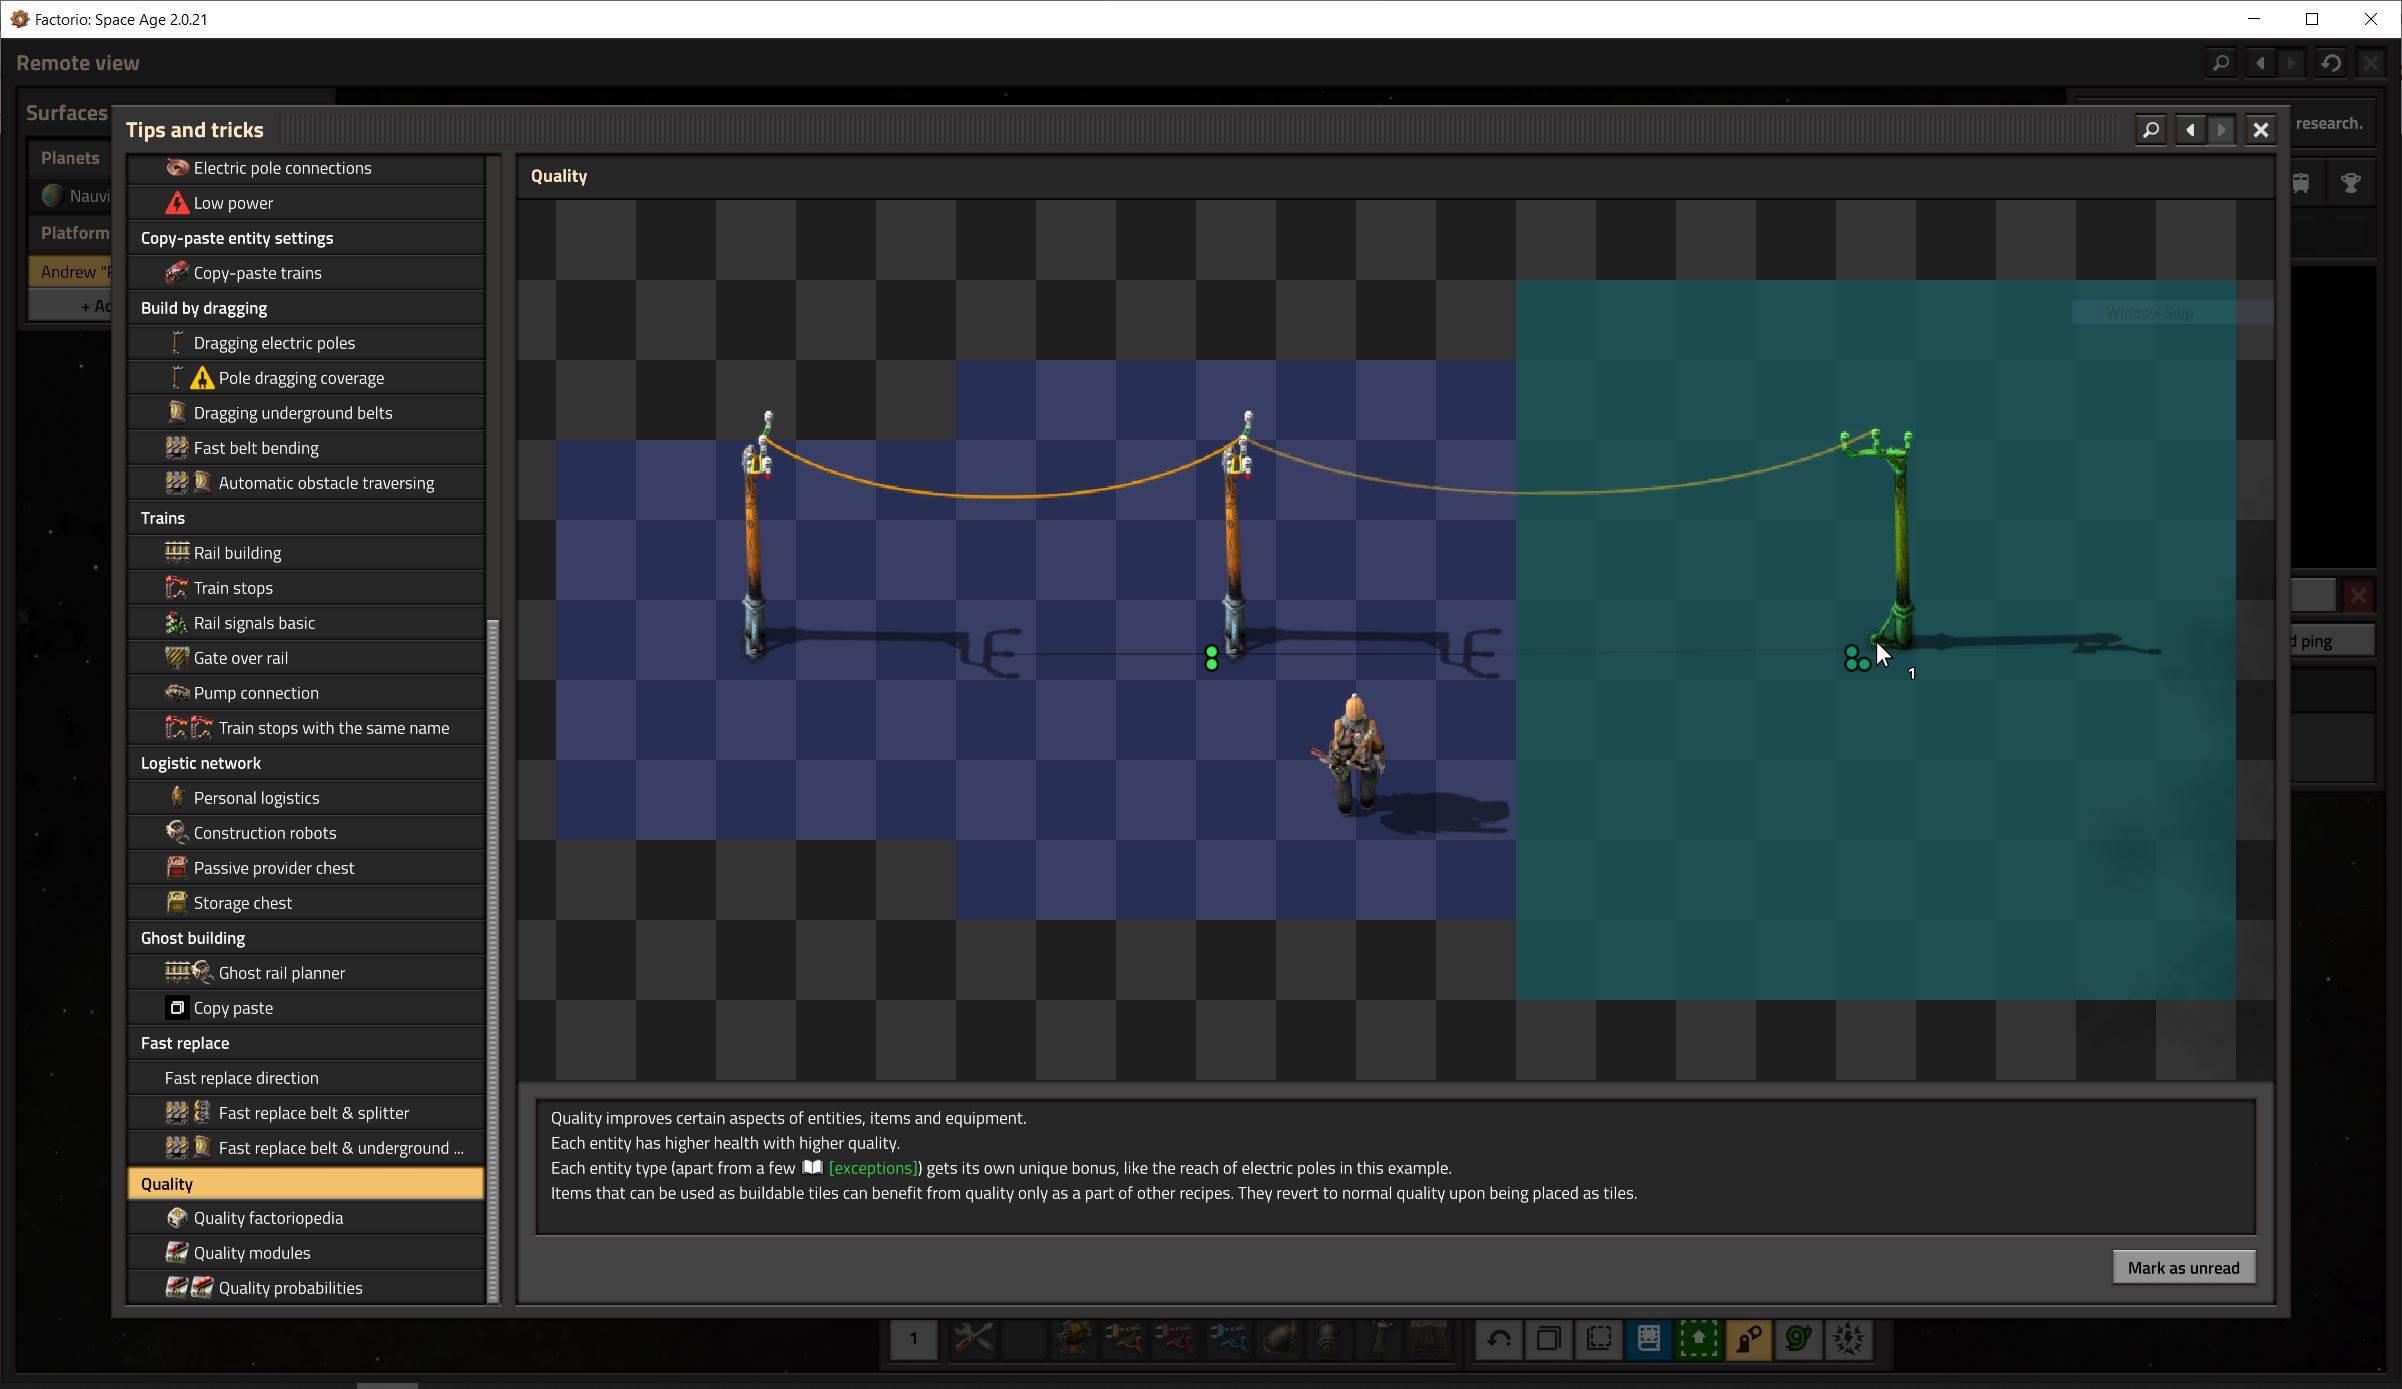Open Dragging electric poles tip
This screenshot has width=2402, height=1389.
(306, 343)
